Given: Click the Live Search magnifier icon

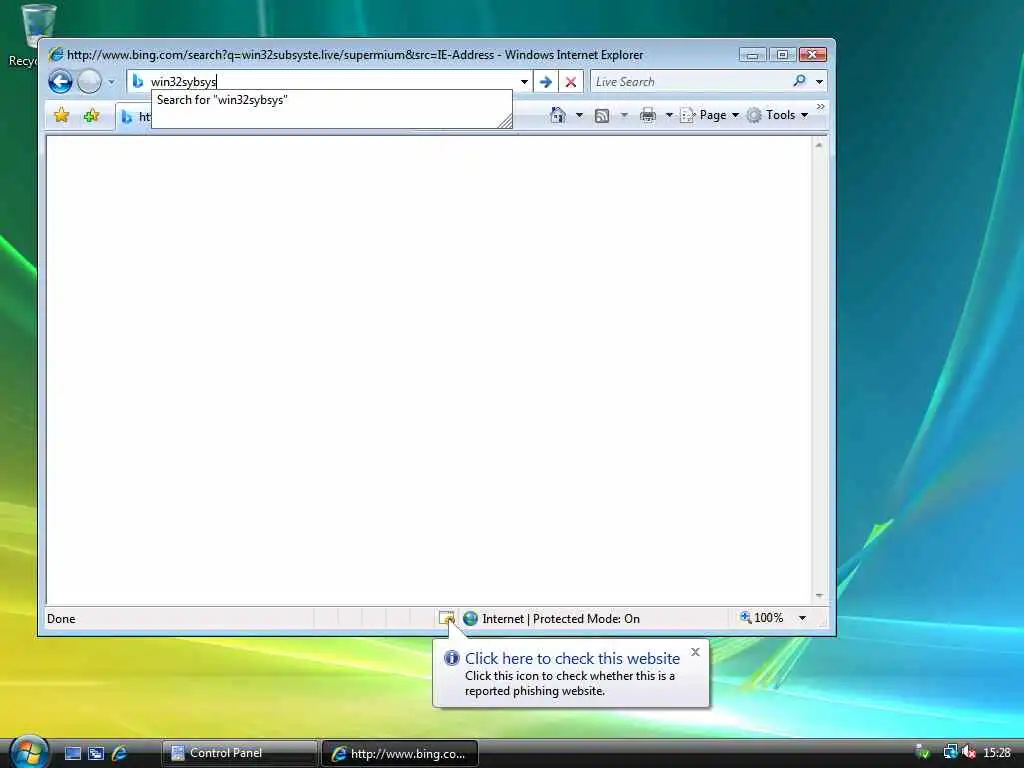Looking at the screenshot, I should coord(799,81).
